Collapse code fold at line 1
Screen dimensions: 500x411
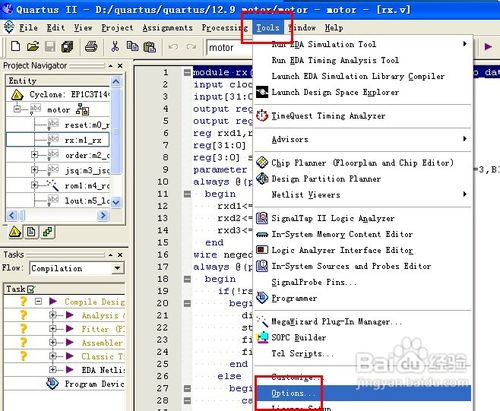(187, 72)
